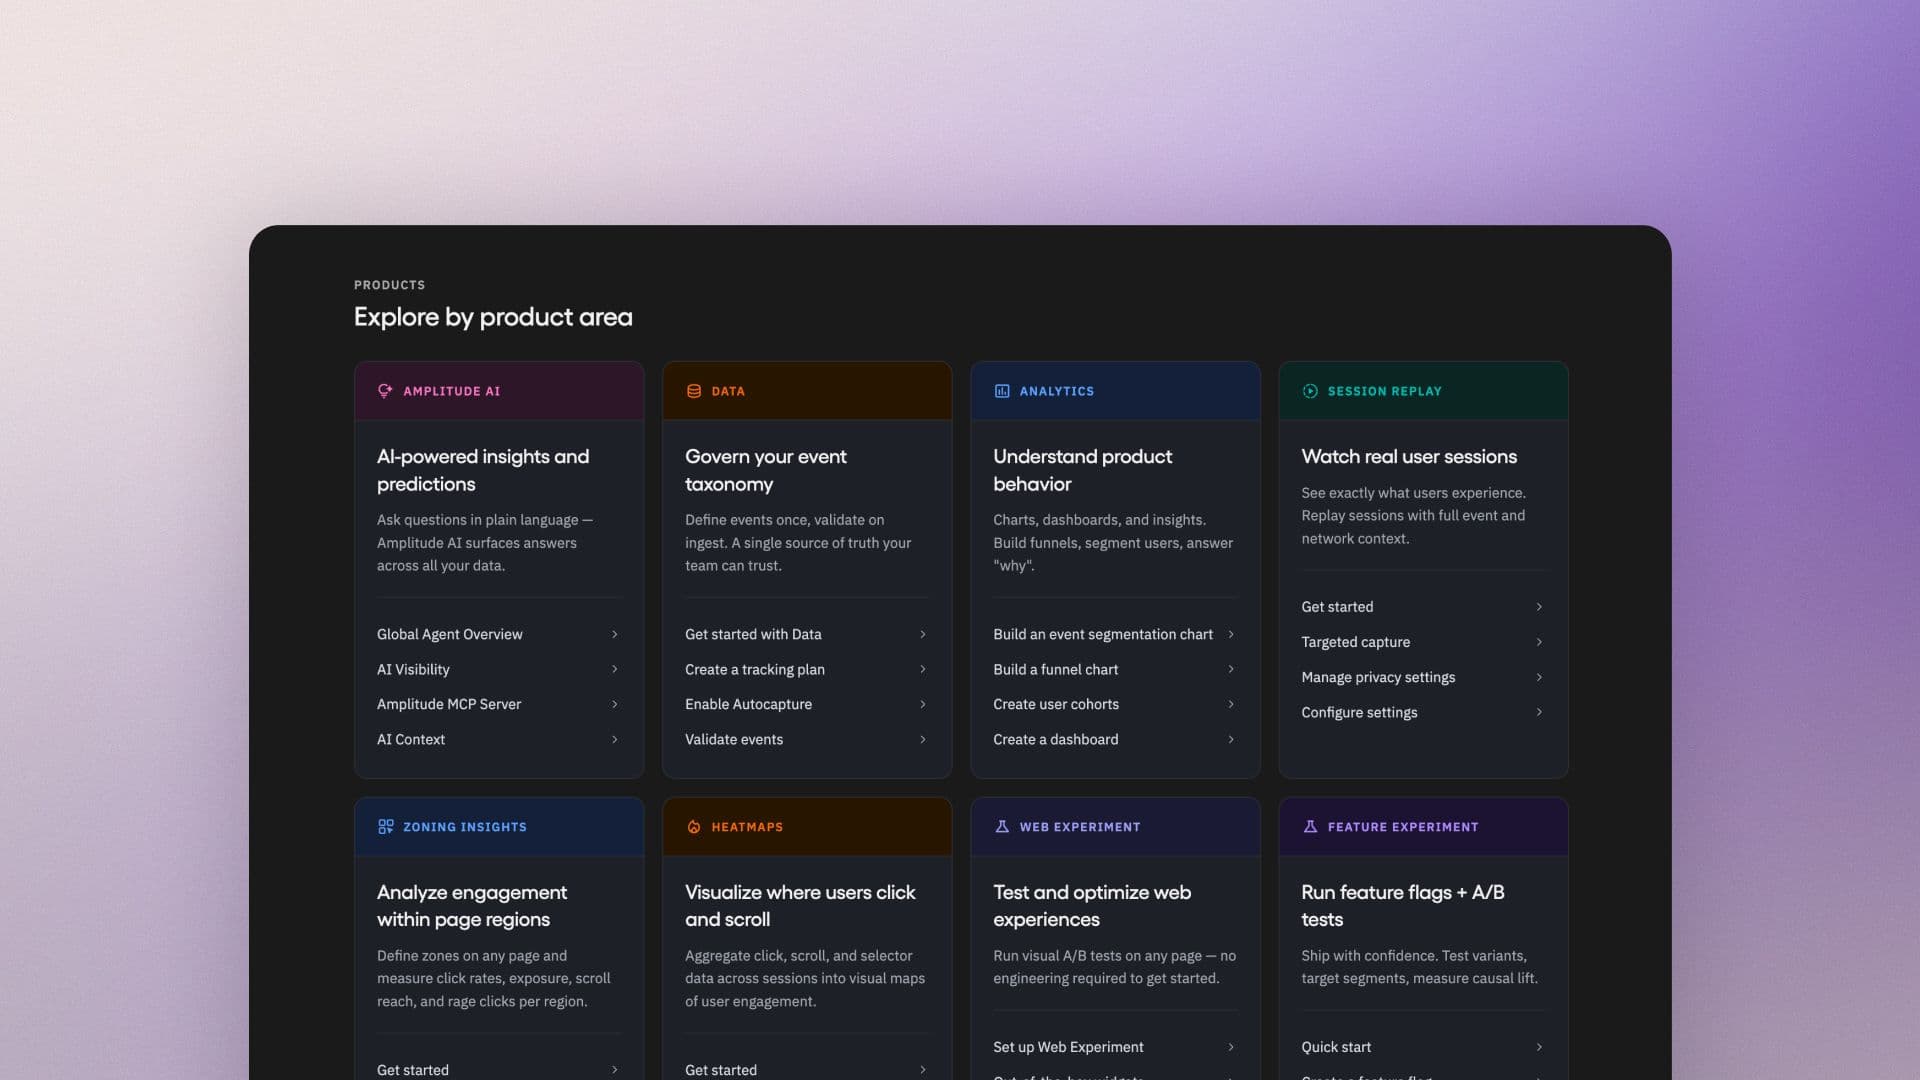Open Manage privacy settings link
Screen dimensions: 1920x1080
1423,677
